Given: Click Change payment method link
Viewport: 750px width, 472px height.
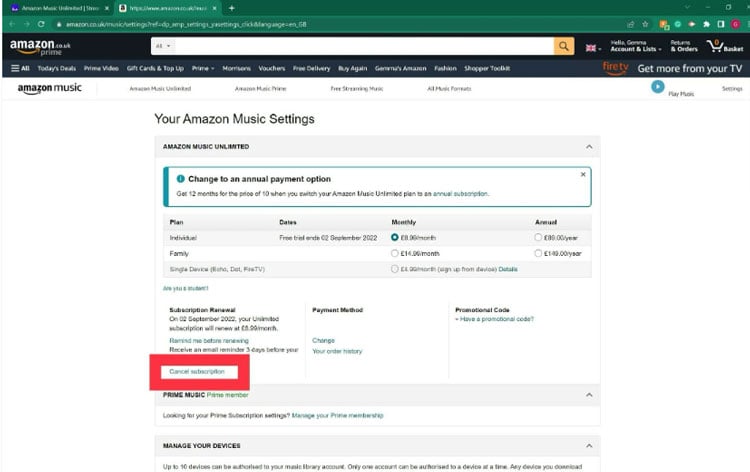Looking at the screenshot, I should click(323, 340).
